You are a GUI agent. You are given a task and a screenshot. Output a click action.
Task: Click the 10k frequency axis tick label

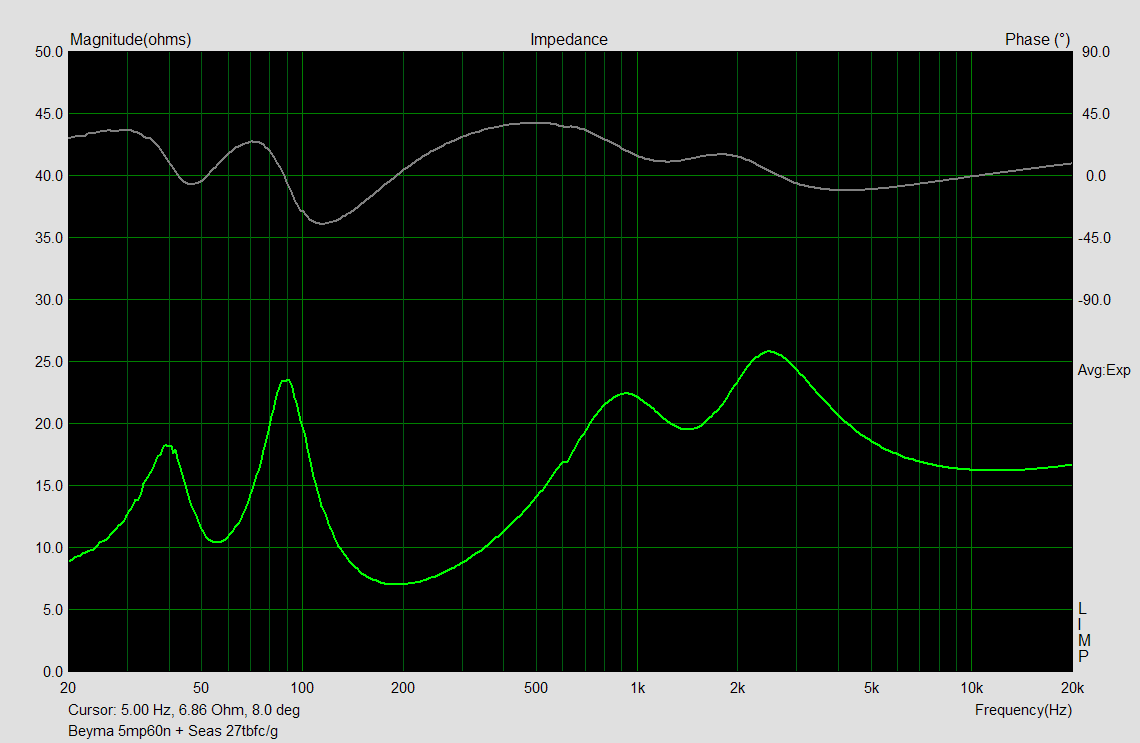[x=971, y=688]
